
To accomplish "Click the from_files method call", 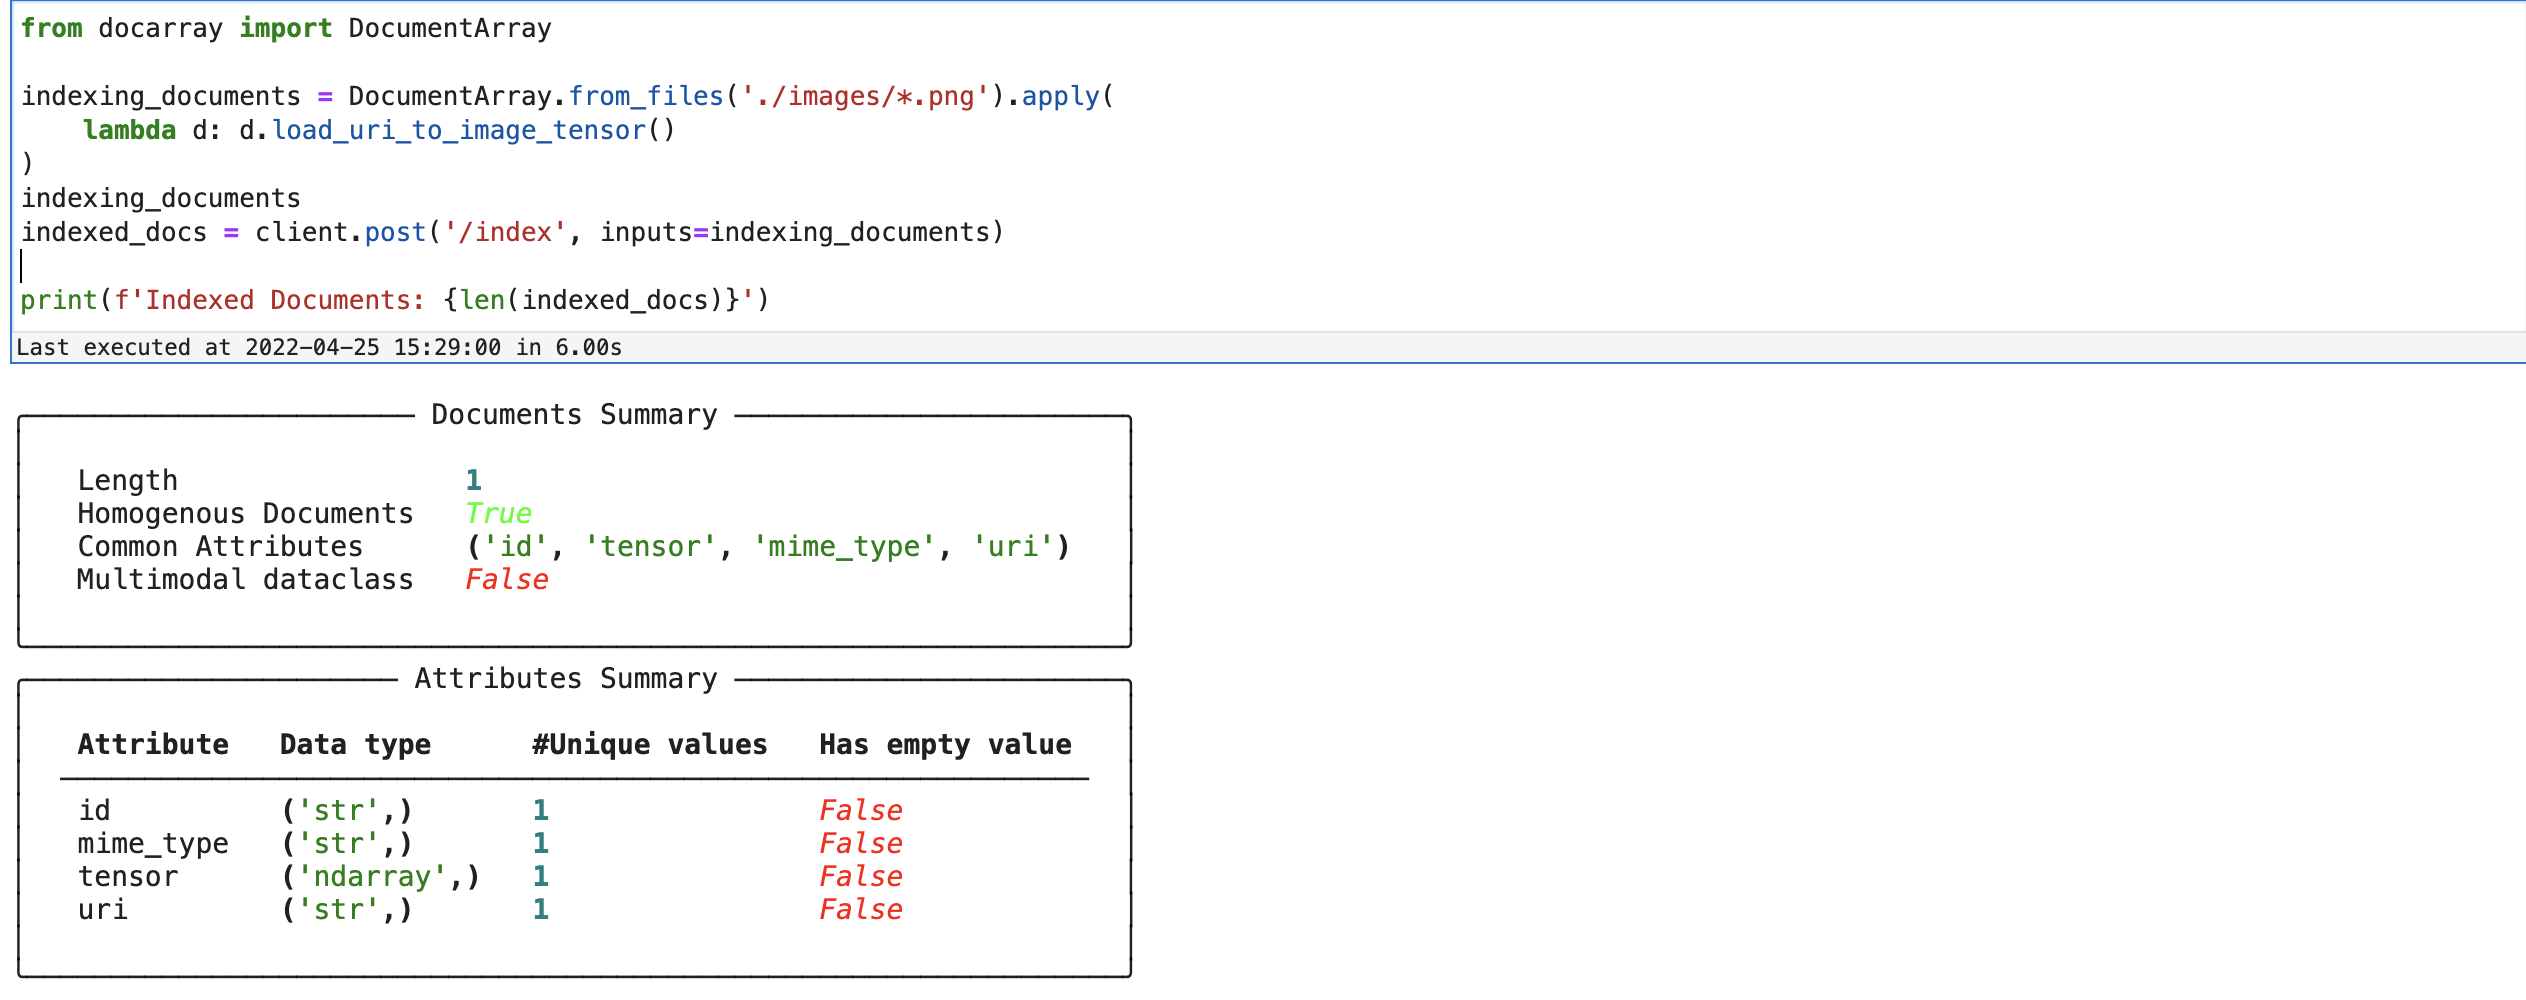I will click(x=646, y=96).
